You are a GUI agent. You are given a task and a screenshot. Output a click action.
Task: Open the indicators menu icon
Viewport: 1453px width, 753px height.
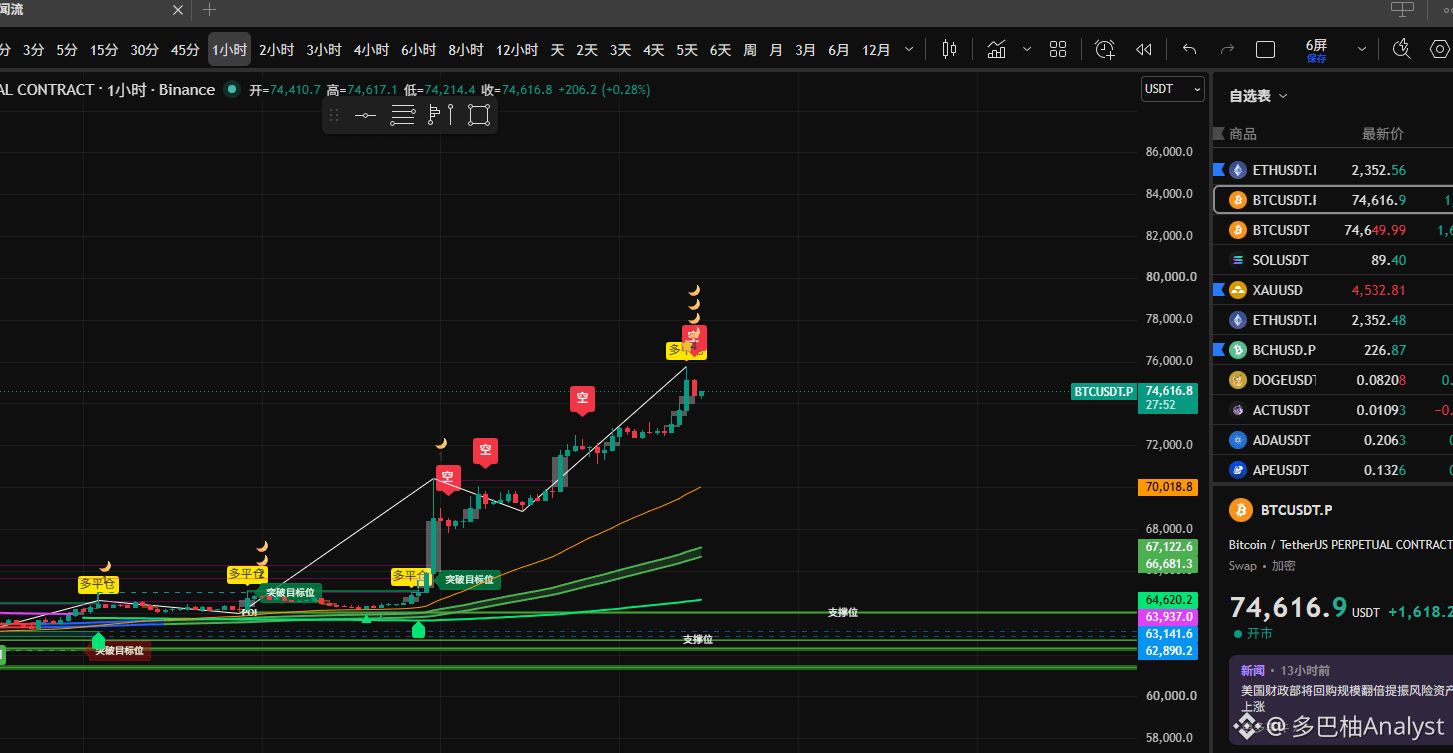(996, 49)
